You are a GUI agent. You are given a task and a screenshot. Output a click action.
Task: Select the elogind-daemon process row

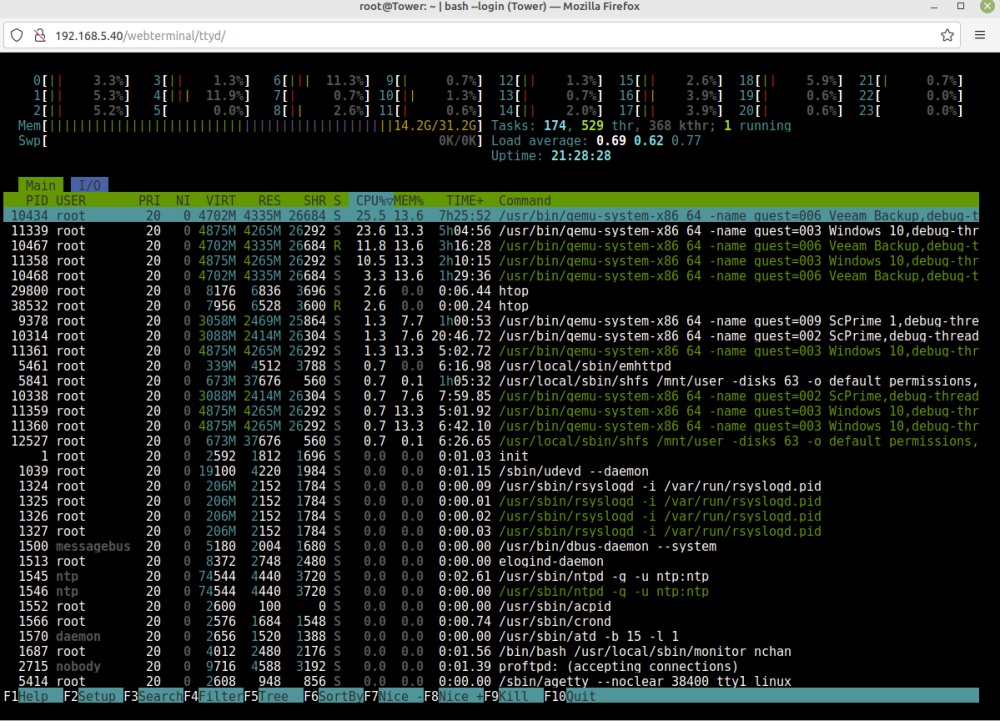(x=491, y=562)
